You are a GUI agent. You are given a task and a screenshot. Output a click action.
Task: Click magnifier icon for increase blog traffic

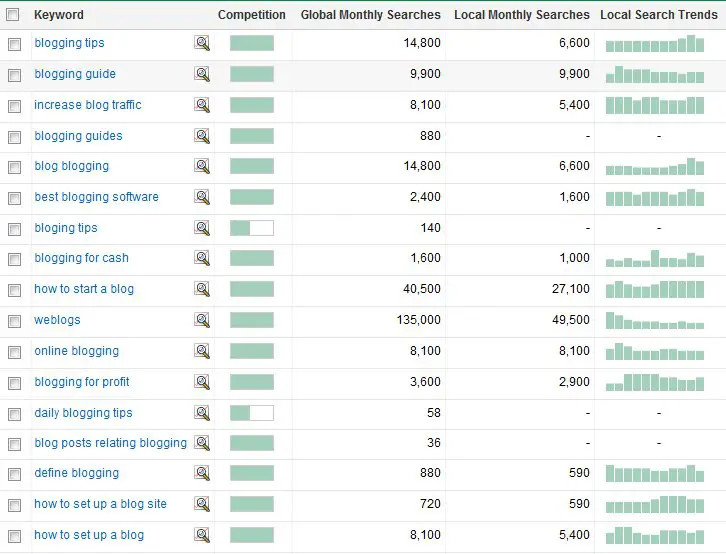tap(202, 105)
